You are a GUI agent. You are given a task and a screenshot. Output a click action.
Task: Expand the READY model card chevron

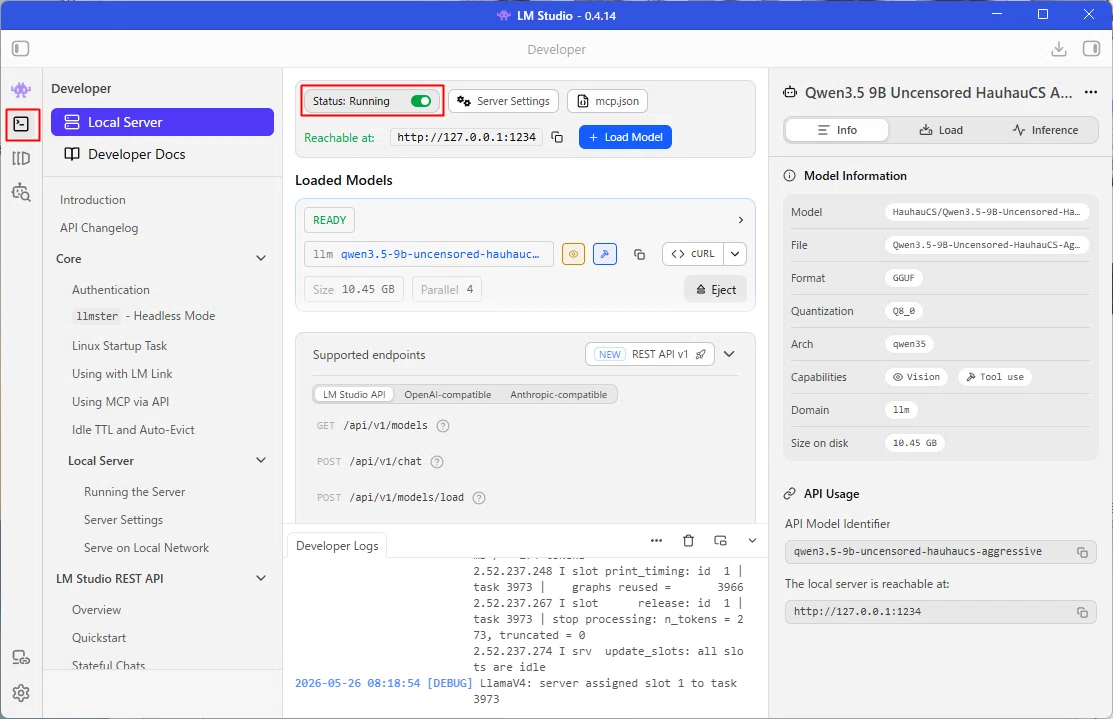[740, 220]
